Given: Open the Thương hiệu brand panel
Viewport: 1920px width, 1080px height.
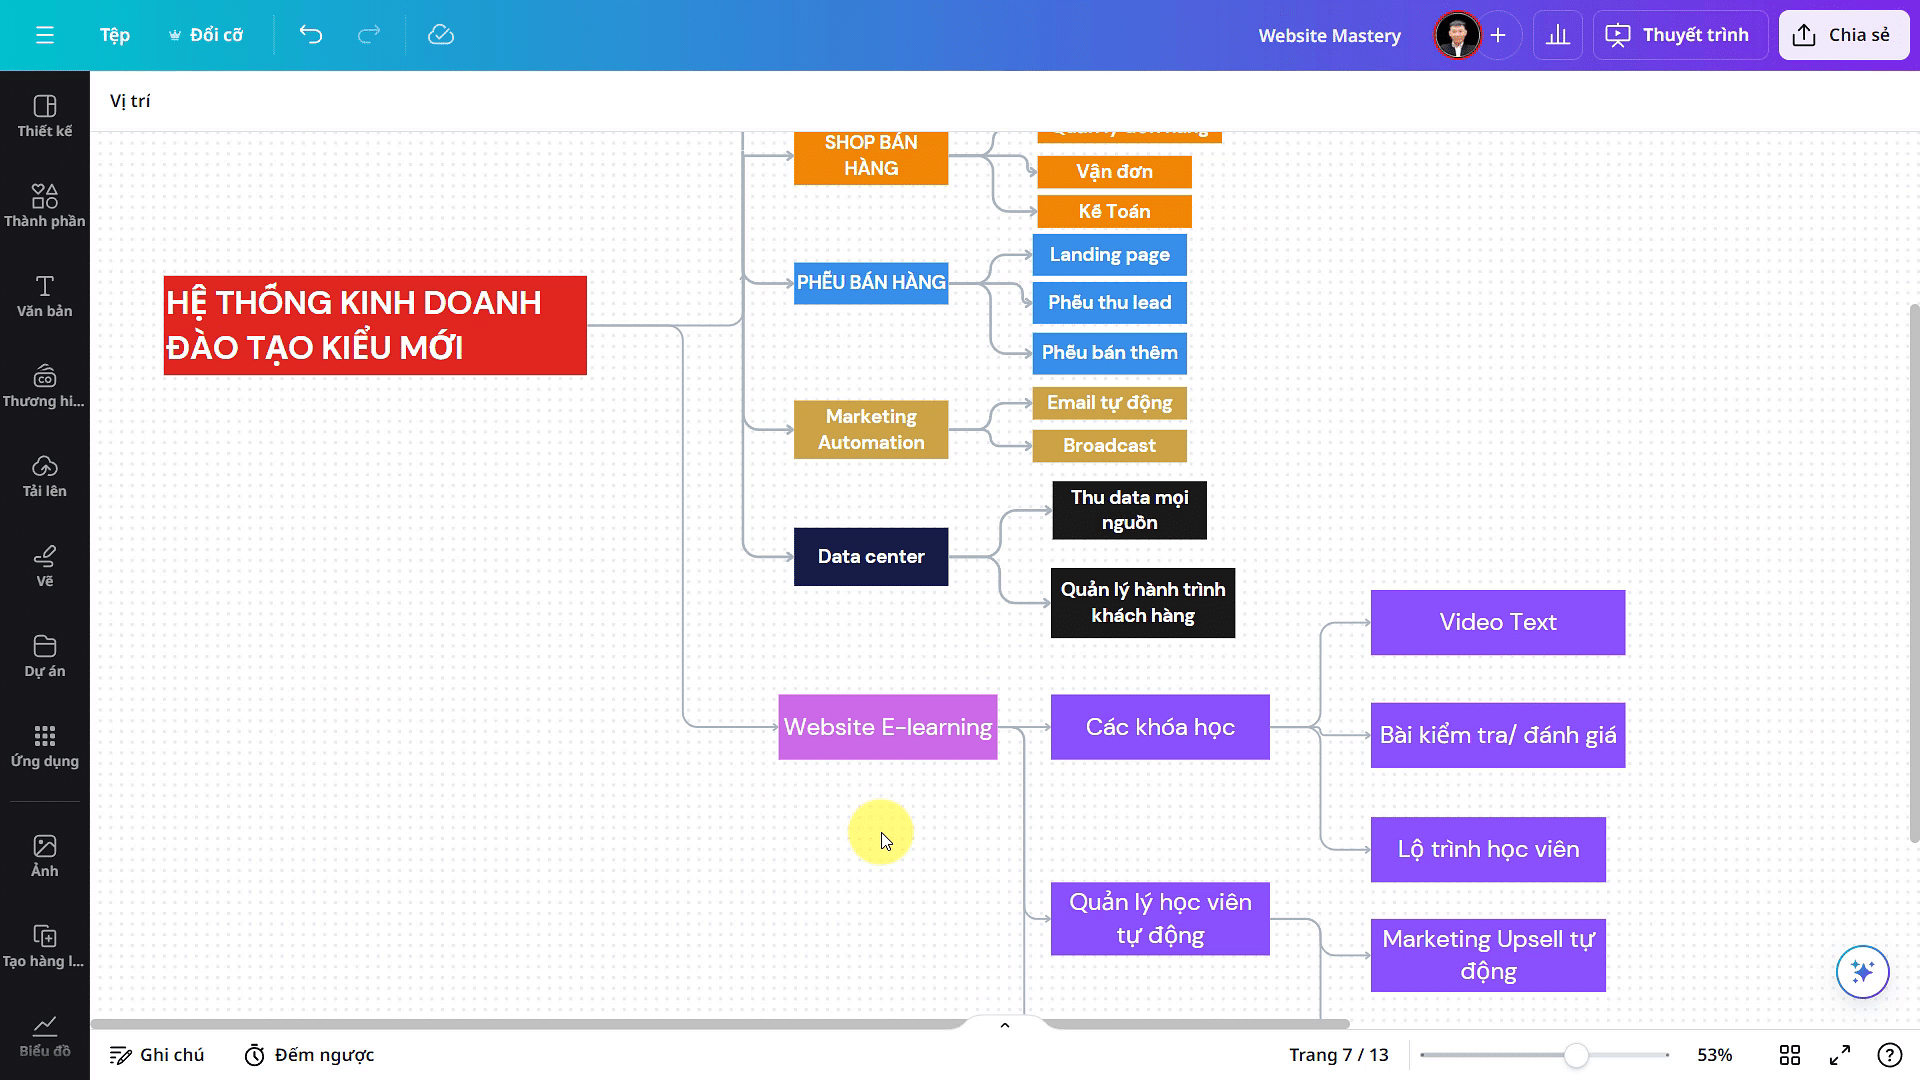Looking at the screenshot, I should [45, 386].
